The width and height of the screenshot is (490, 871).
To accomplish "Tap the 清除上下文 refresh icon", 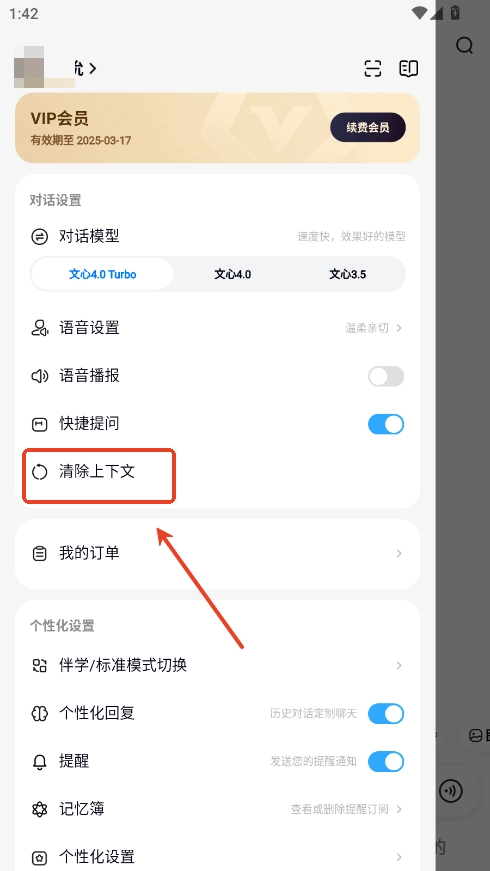I will pyautogui.click(x=39, y=472).
